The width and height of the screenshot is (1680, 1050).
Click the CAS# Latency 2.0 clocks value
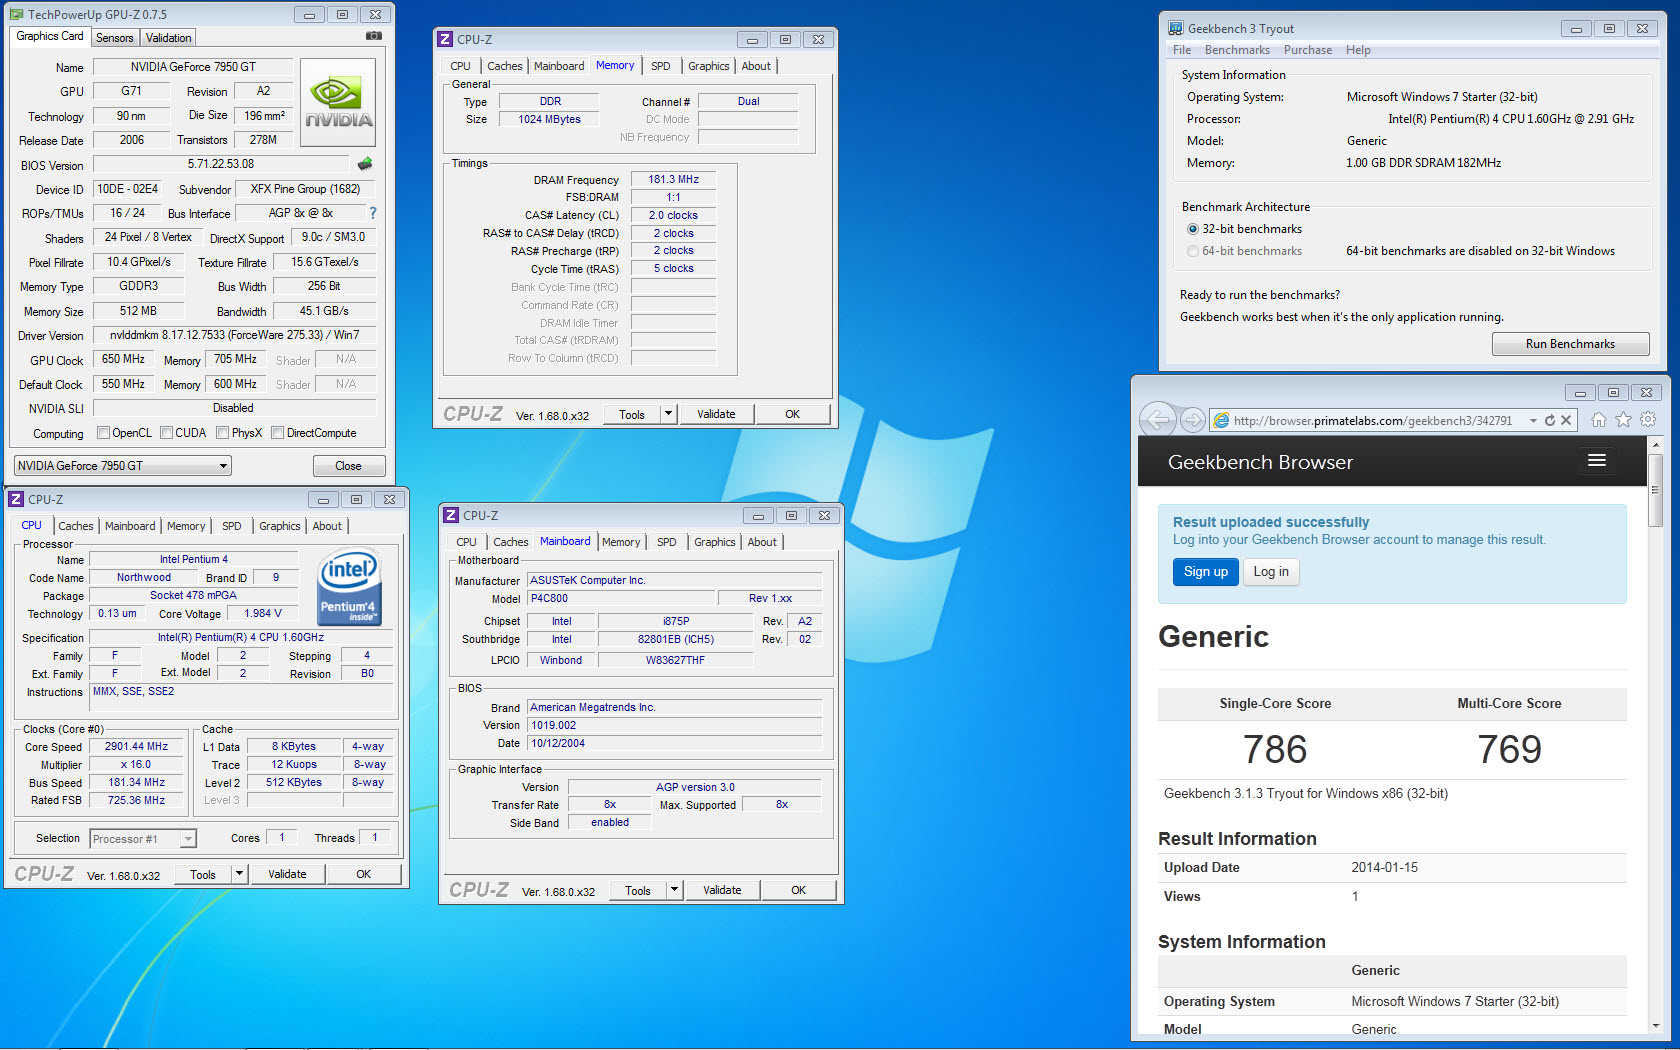coord(674,215)
